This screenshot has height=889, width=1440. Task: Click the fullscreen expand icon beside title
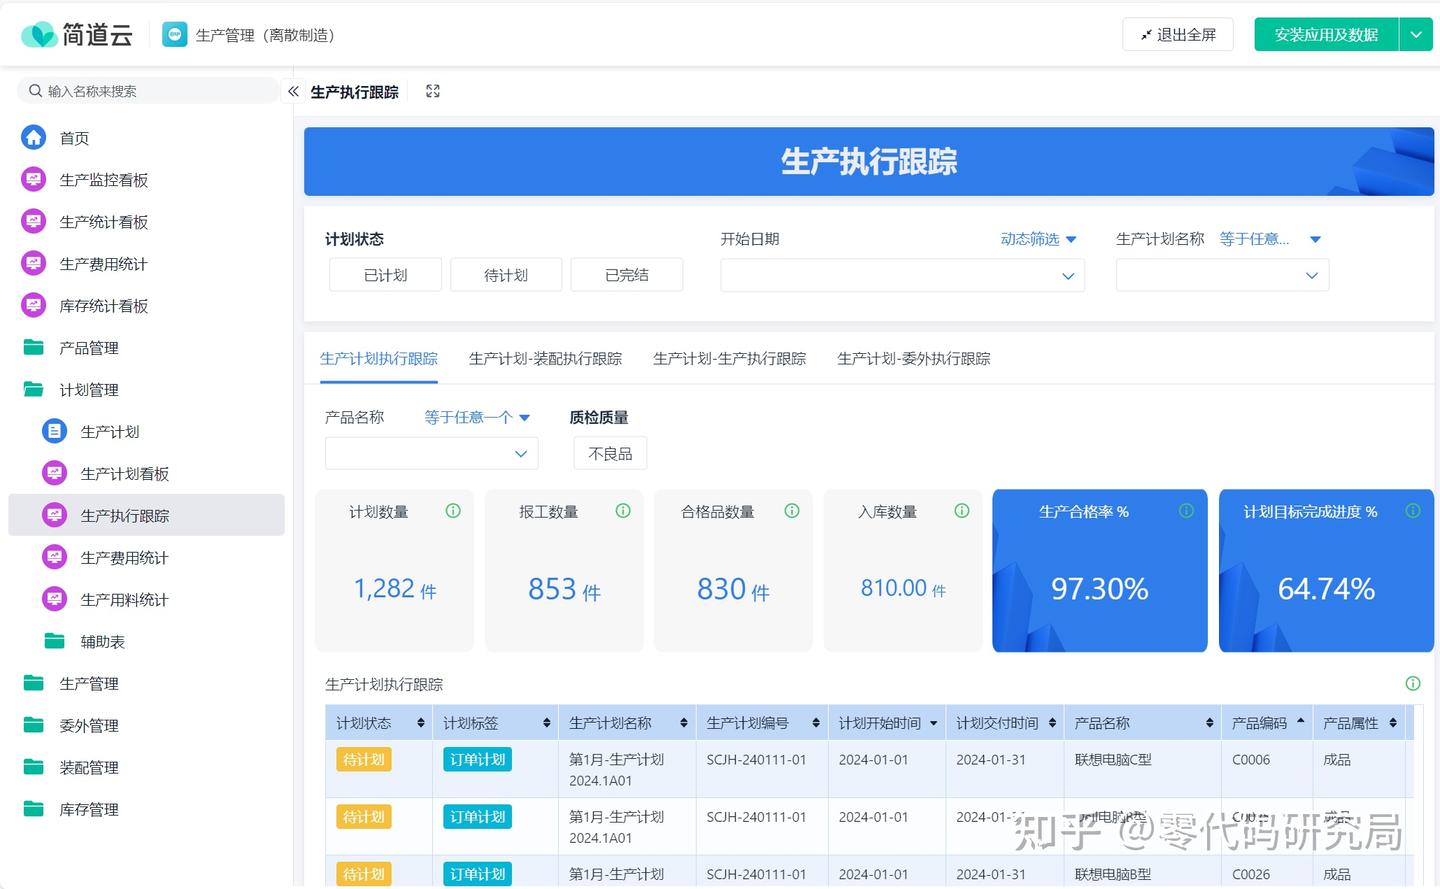[x=433, y=92]
